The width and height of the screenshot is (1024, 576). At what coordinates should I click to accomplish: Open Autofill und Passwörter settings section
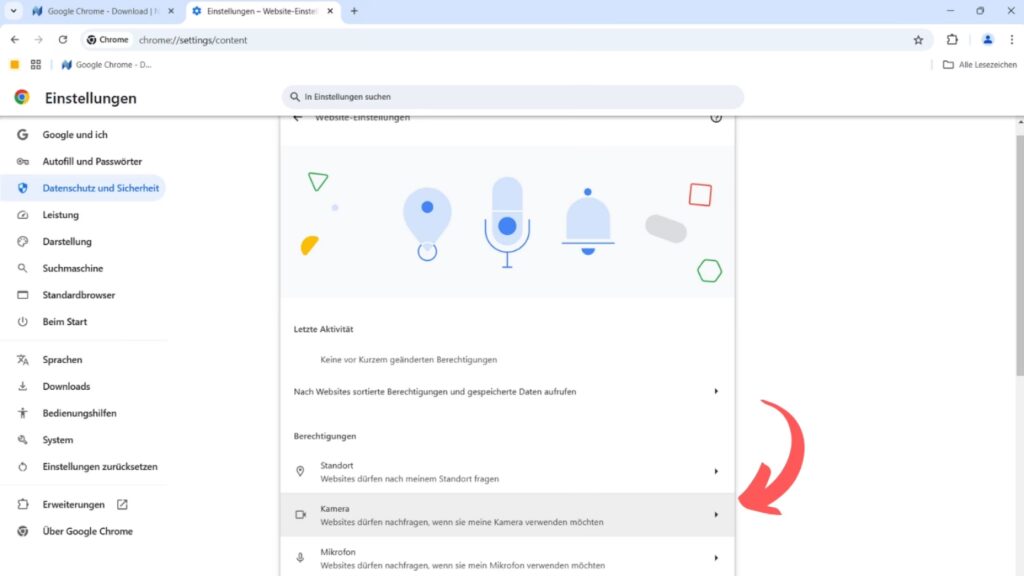pyautogui.click(x=92, y=161)
